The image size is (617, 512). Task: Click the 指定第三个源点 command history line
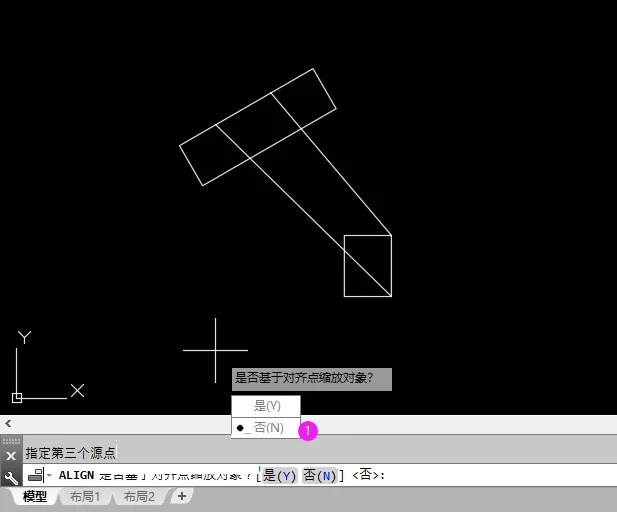[70, 453]
